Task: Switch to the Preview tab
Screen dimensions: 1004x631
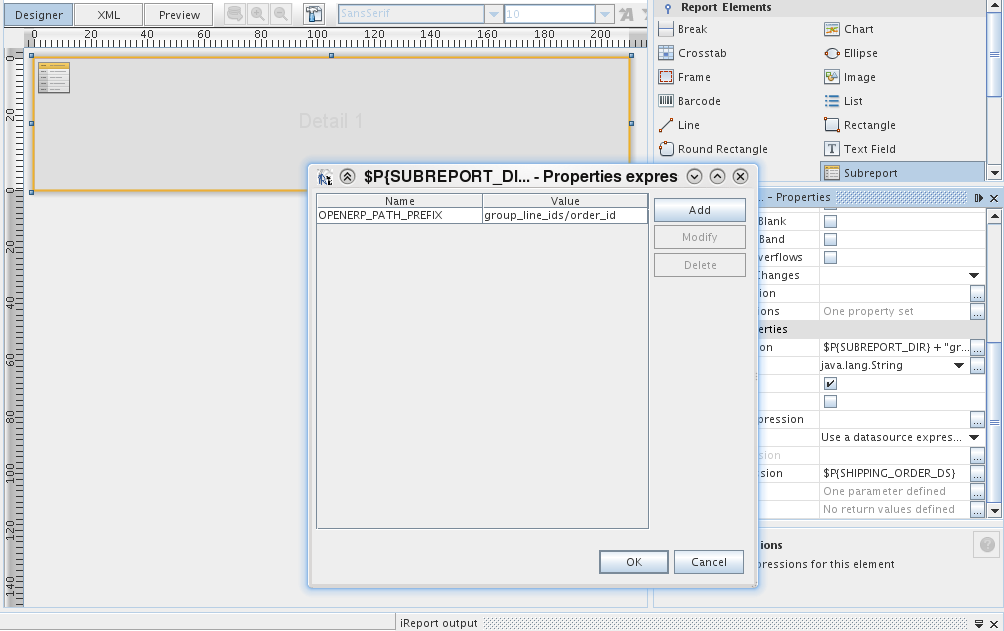Action: [179, 15]
